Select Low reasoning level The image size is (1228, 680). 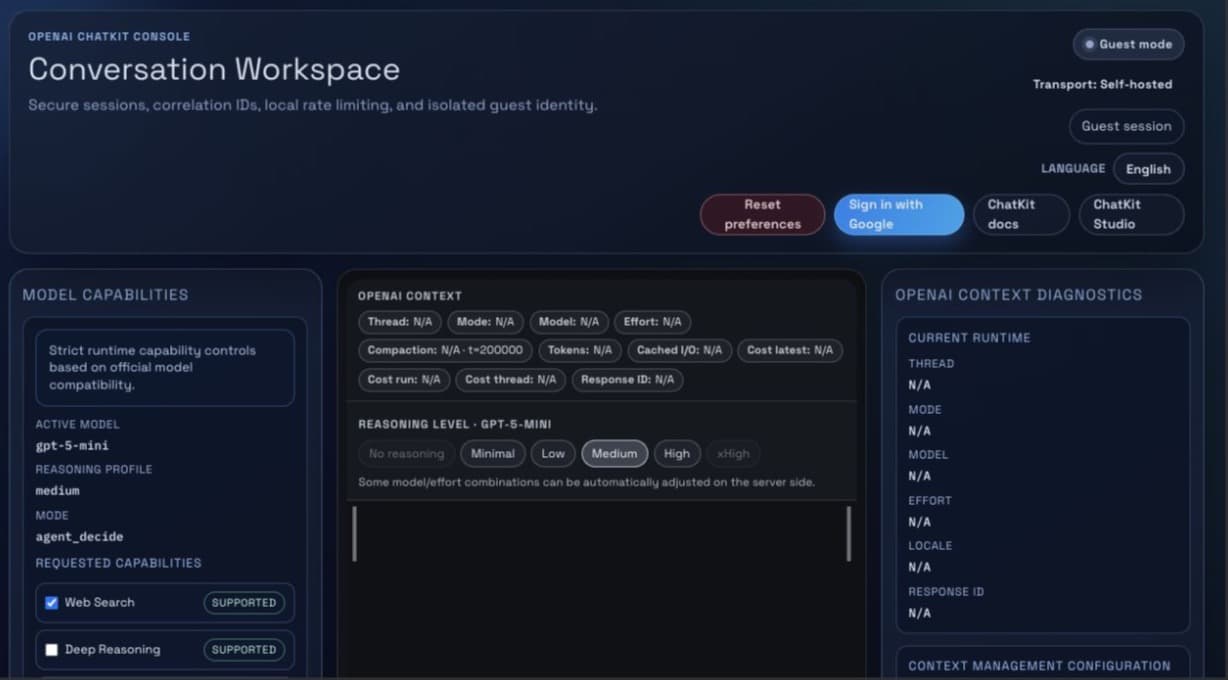[x=553, y=454]
